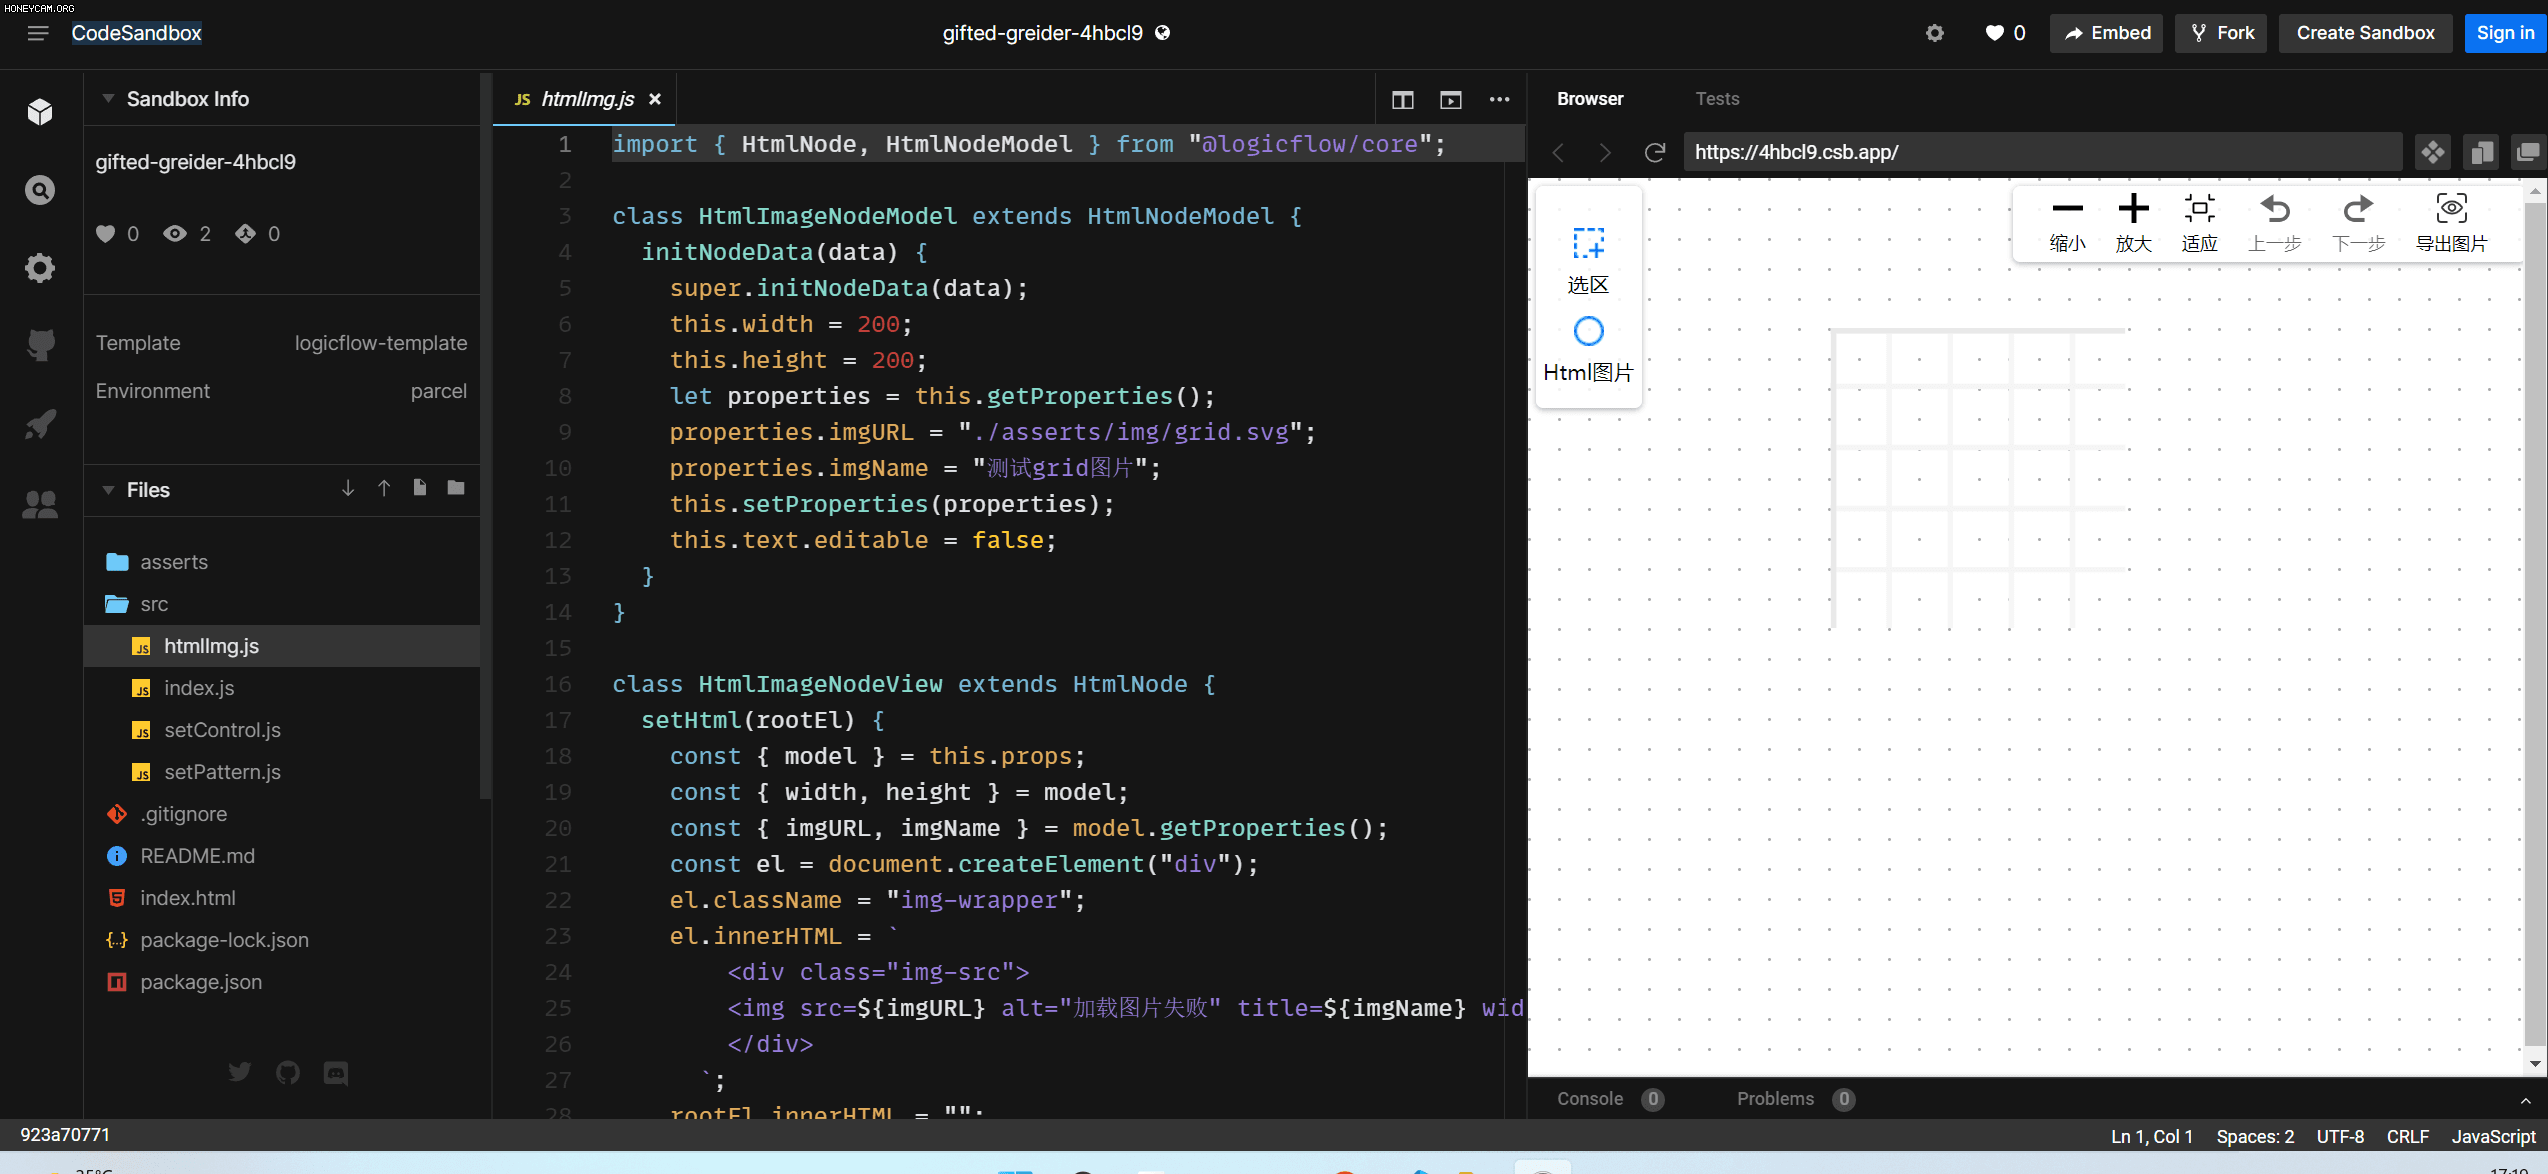Image resolution: width=2548 pixels, height=1174 pixels.
Task: Select htmlImg.js in the file tree
Action: 282,646
